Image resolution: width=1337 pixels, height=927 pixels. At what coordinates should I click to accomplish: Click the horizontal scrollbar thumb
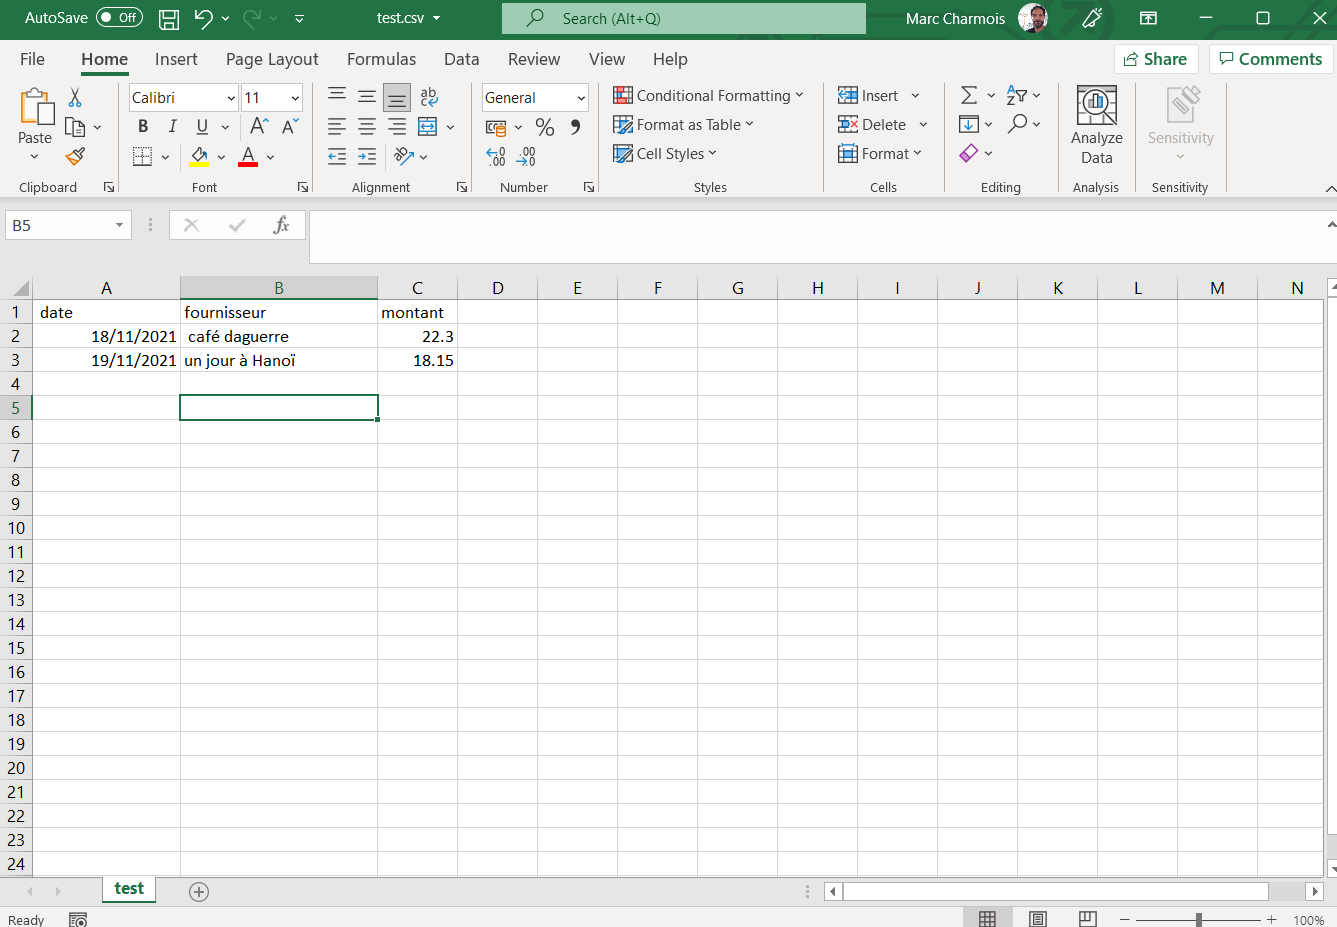1056,891
